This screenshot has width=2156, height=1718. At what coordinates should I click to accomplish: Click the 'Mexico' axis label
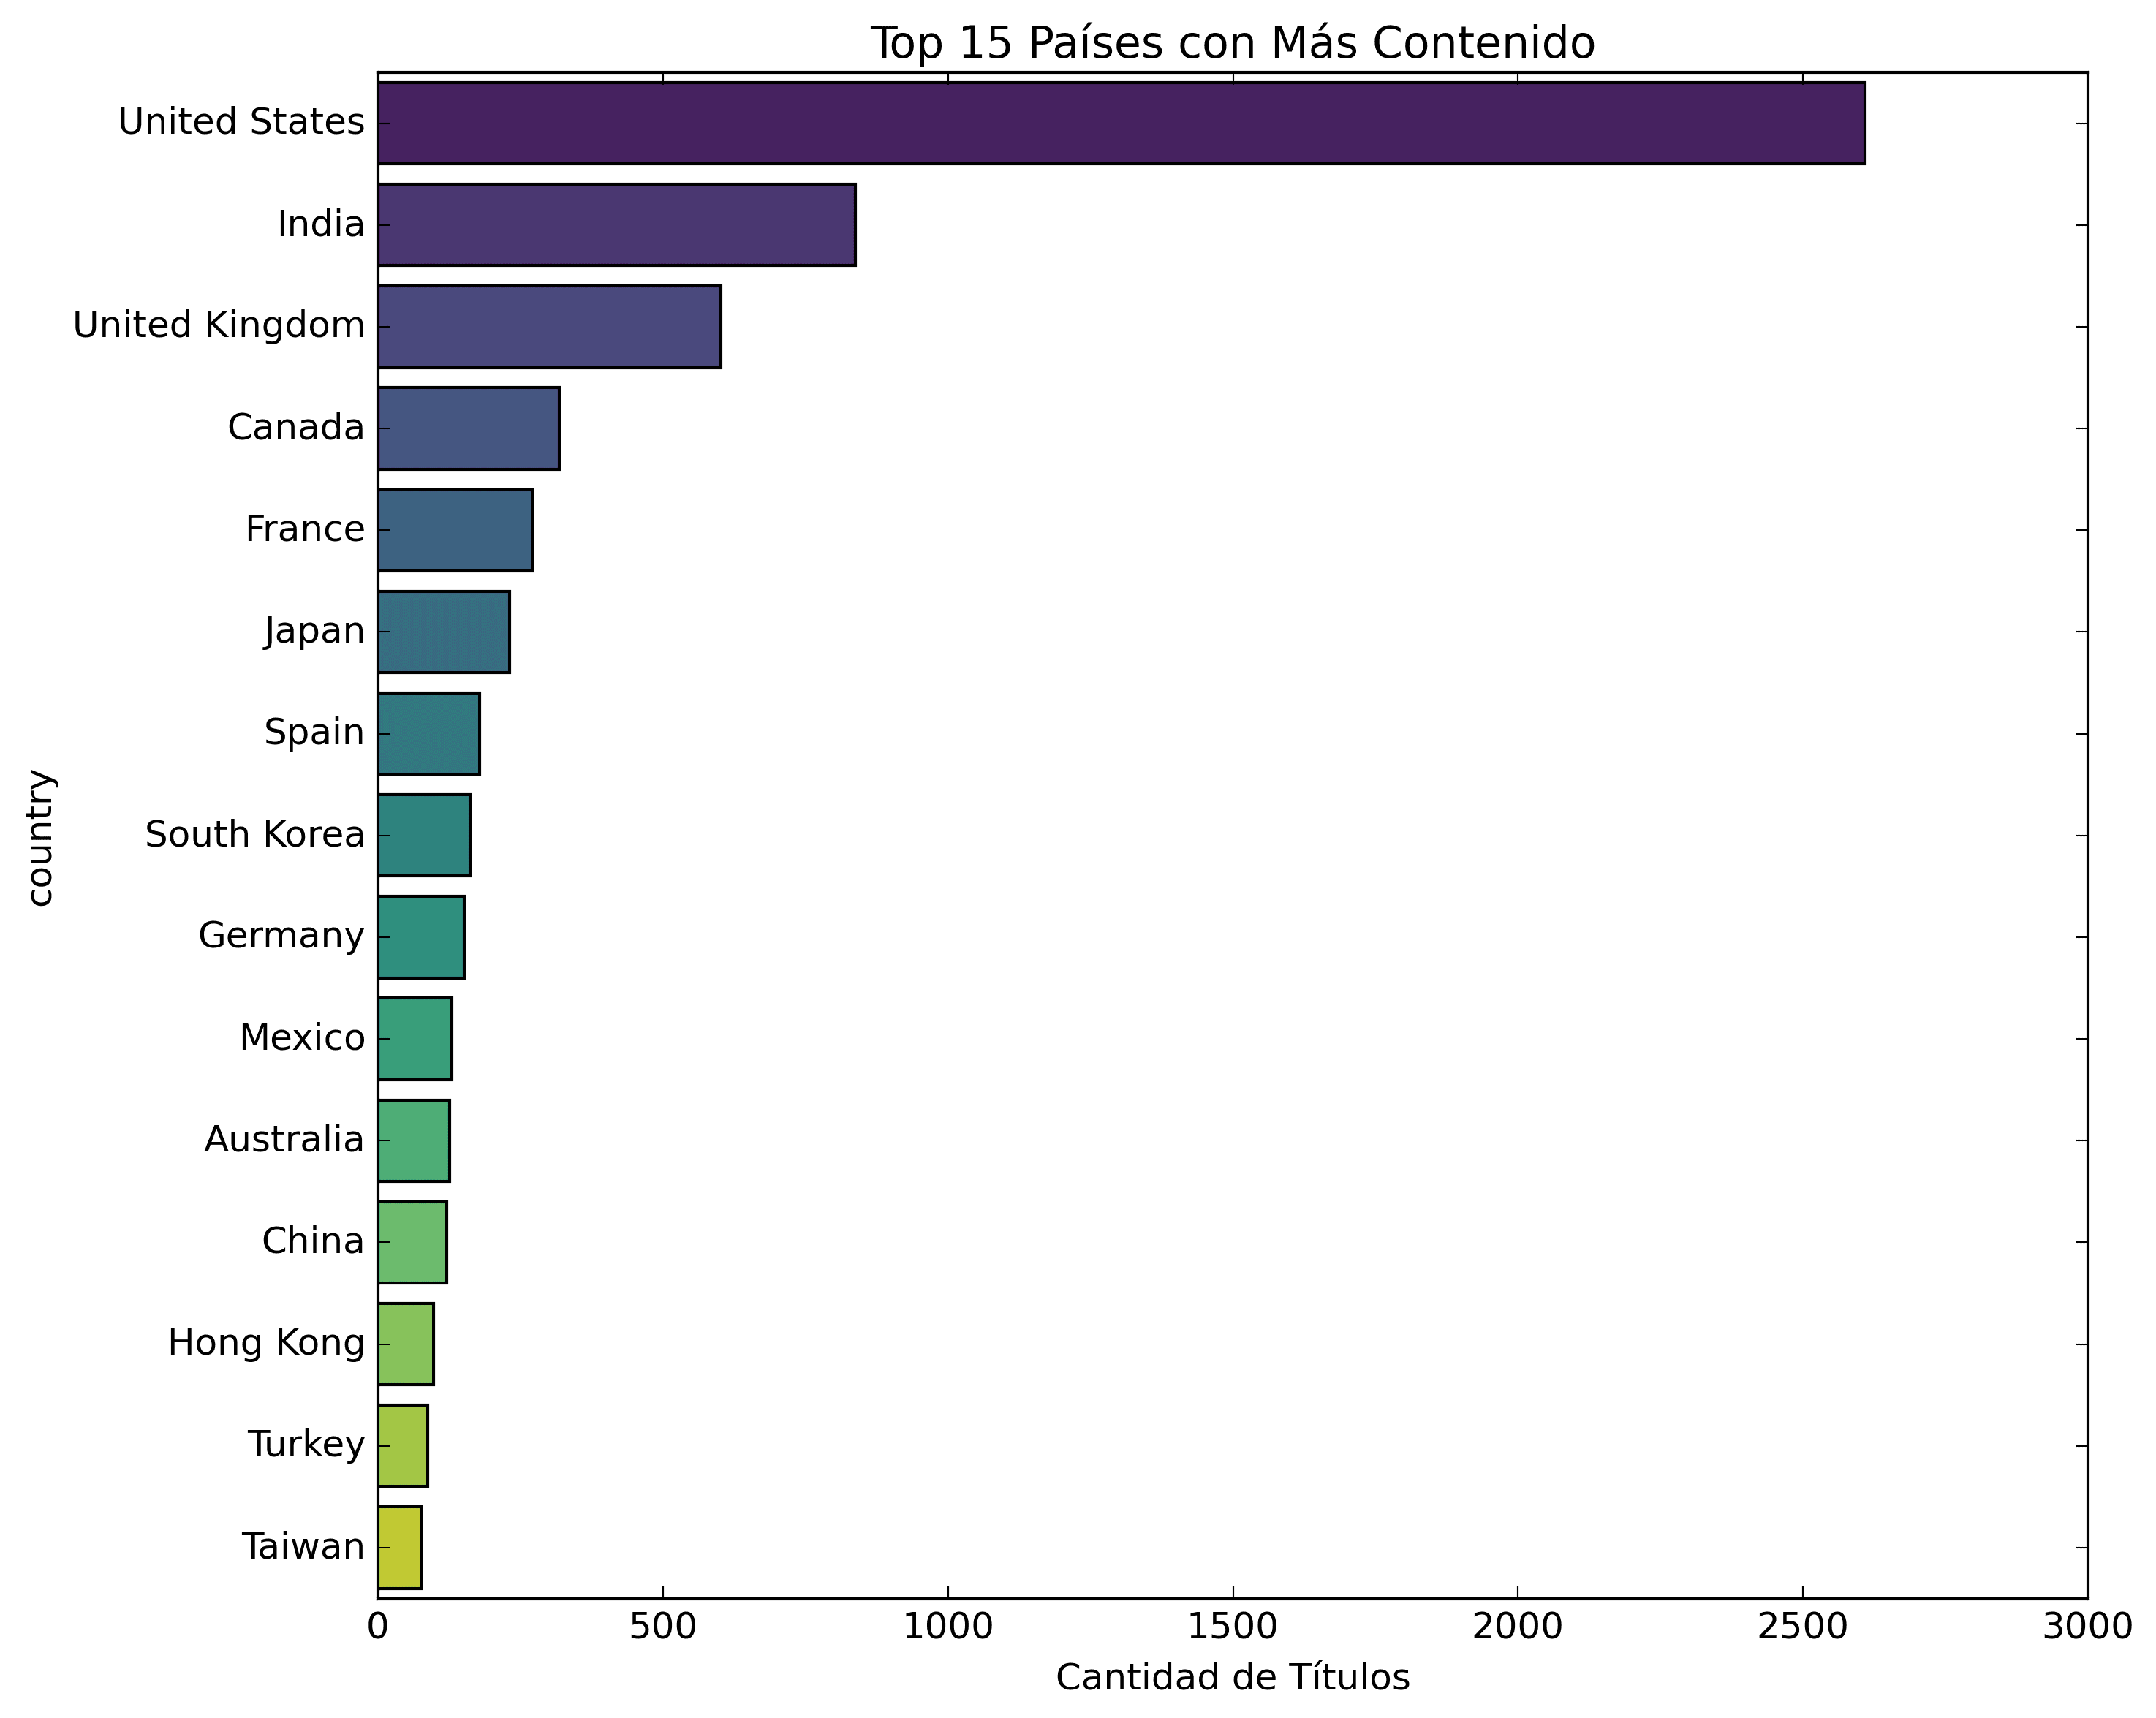(x=302, y=1038)
